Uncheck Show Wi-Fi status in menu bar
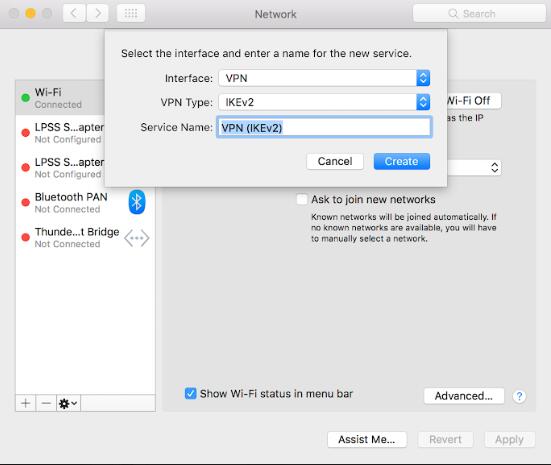The width and height of the screenshot is (551, 465). point(190,394)
